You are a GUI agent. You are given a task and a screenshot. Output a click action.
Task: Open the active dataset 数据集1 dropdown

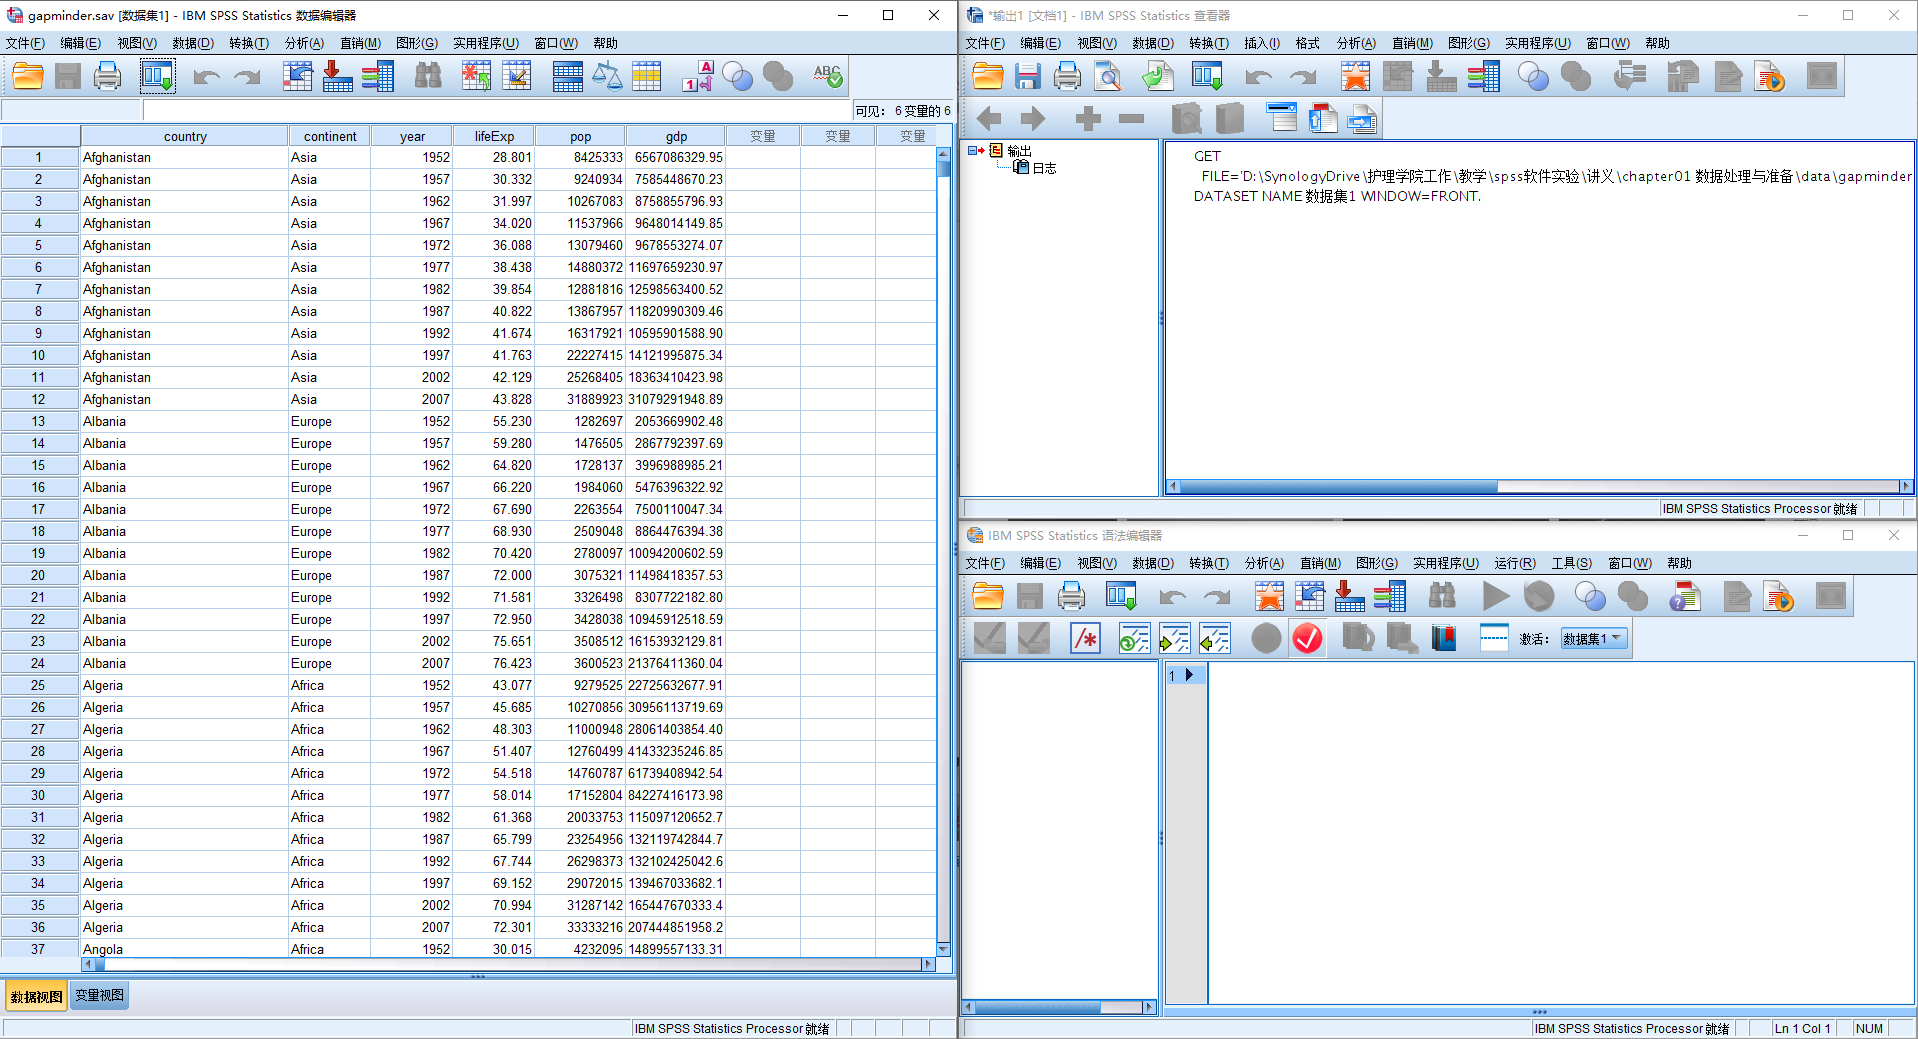[1594, 639]
